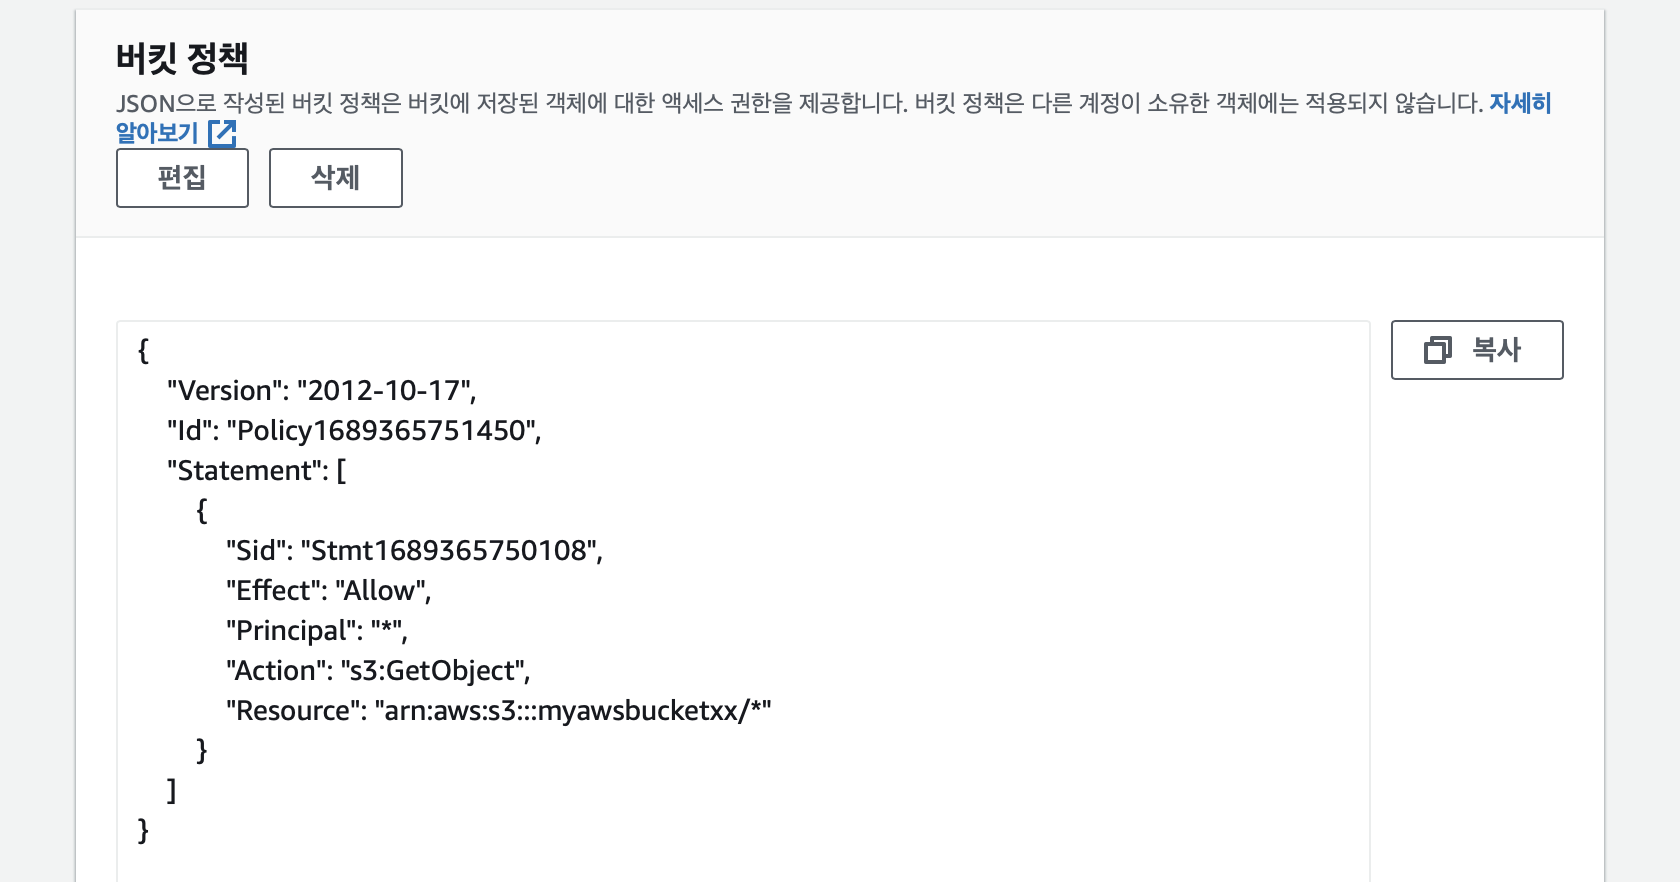Click the 알아보기 link text

[x=157, y=133]
